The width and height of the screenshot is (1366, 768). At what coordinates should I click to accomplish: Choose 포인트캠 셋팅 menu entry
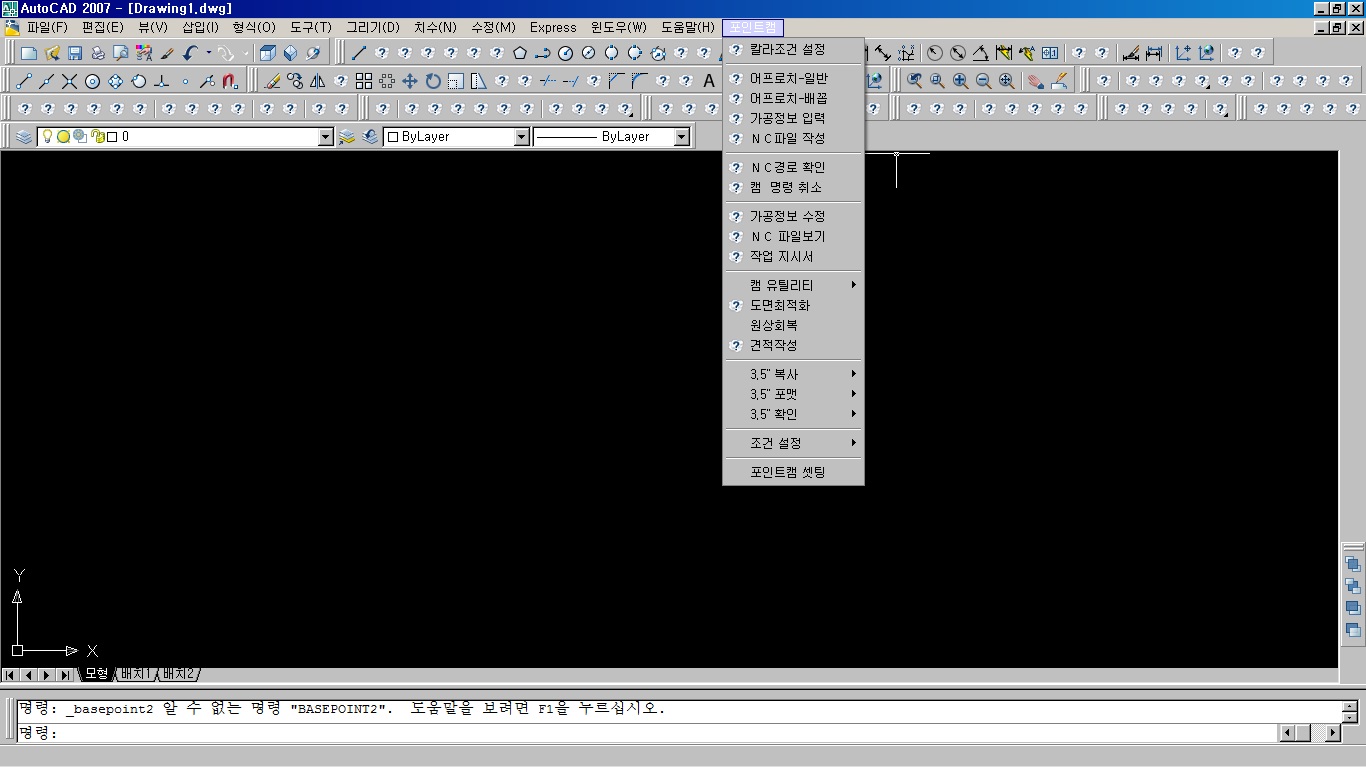[x=794, y=472]
